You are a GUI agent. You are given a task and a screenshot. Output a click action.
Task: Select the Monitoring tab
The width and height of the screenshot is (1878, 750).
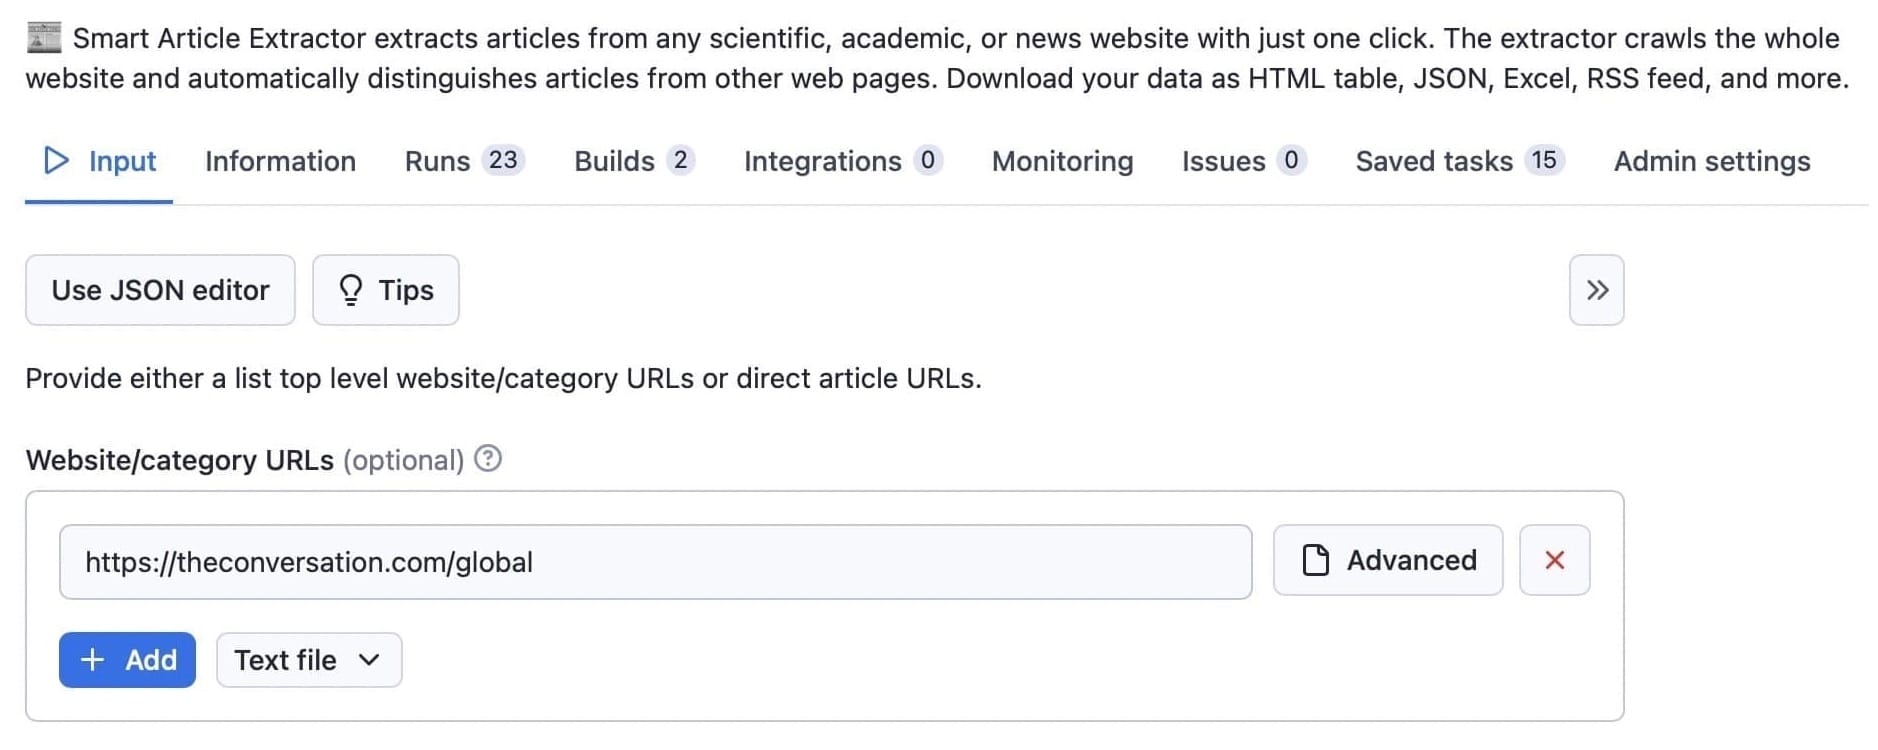(1061, 160)
